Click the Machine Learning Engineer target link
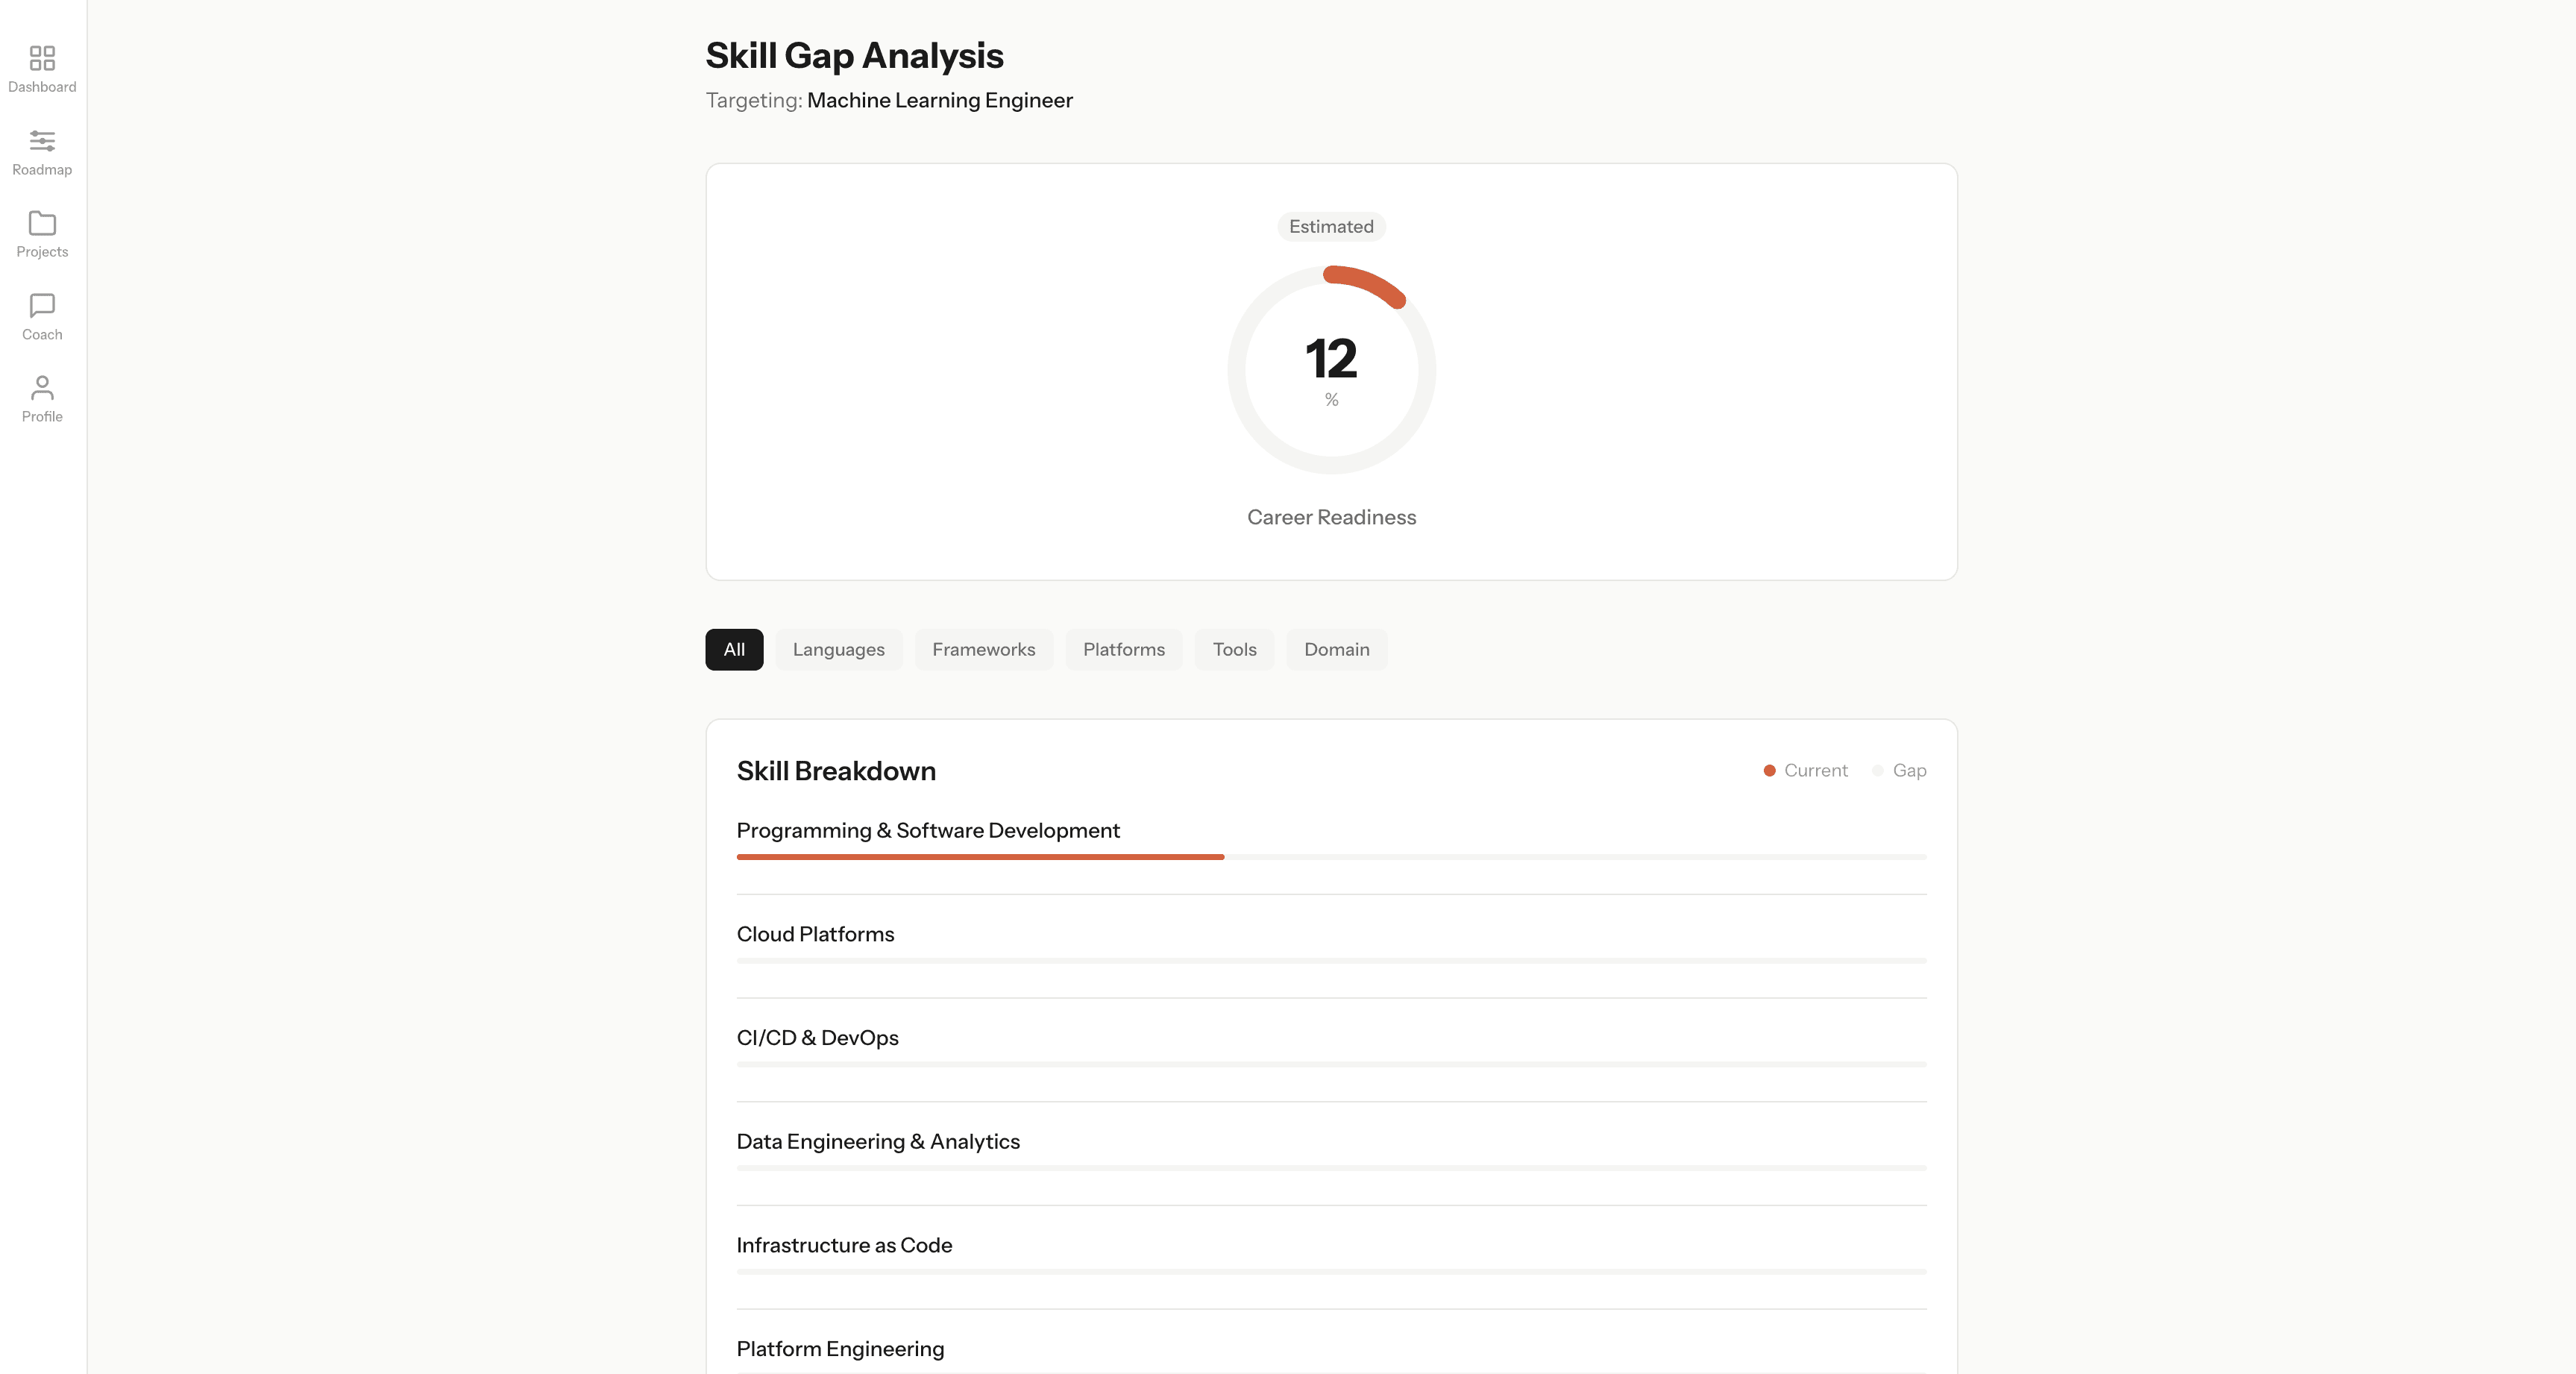The height and width of the screenshot is (1374, 2576). pos(939,100)
